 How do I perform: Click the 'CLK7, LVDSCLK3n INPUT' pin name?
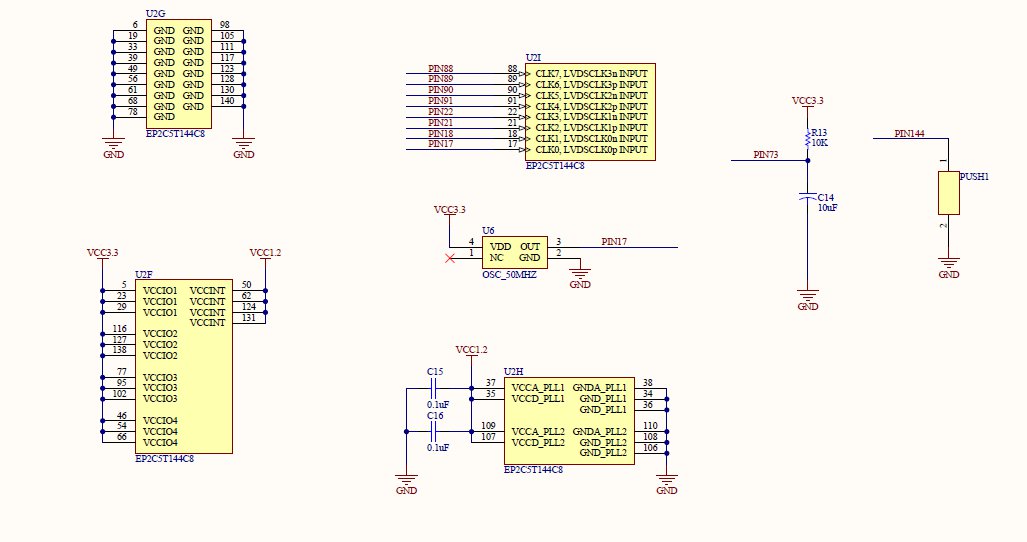click(591, 74)
